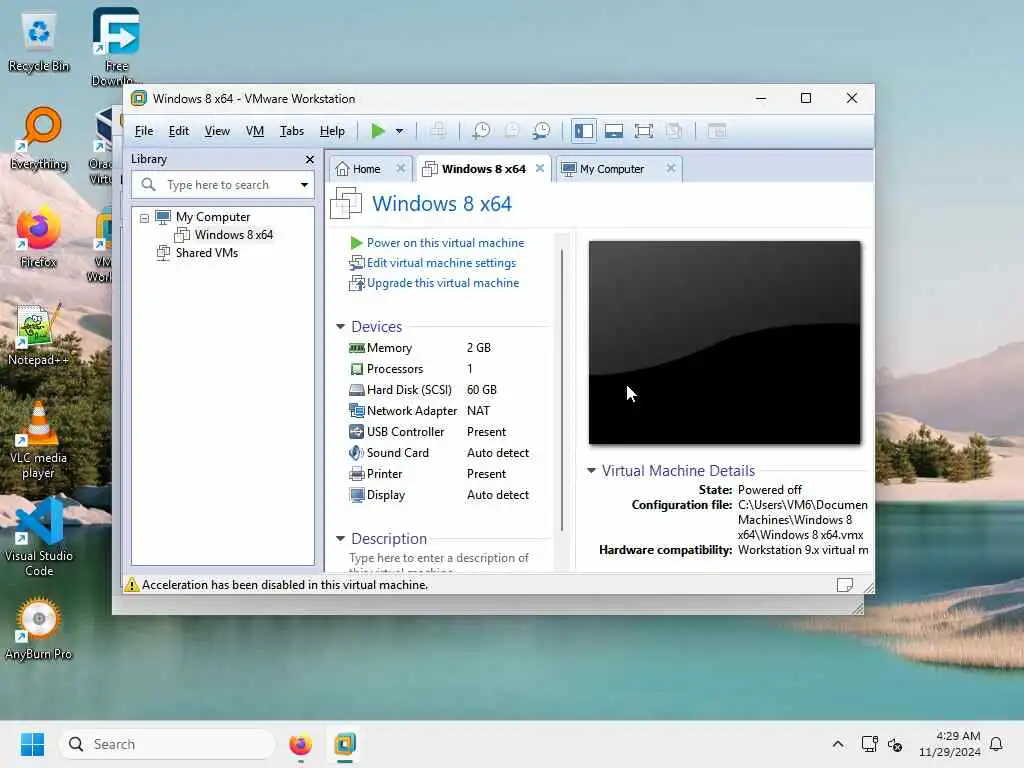Click the Unity mode toolbar icon
Screen dimensions: 1024x768
[x=673, y=131]
